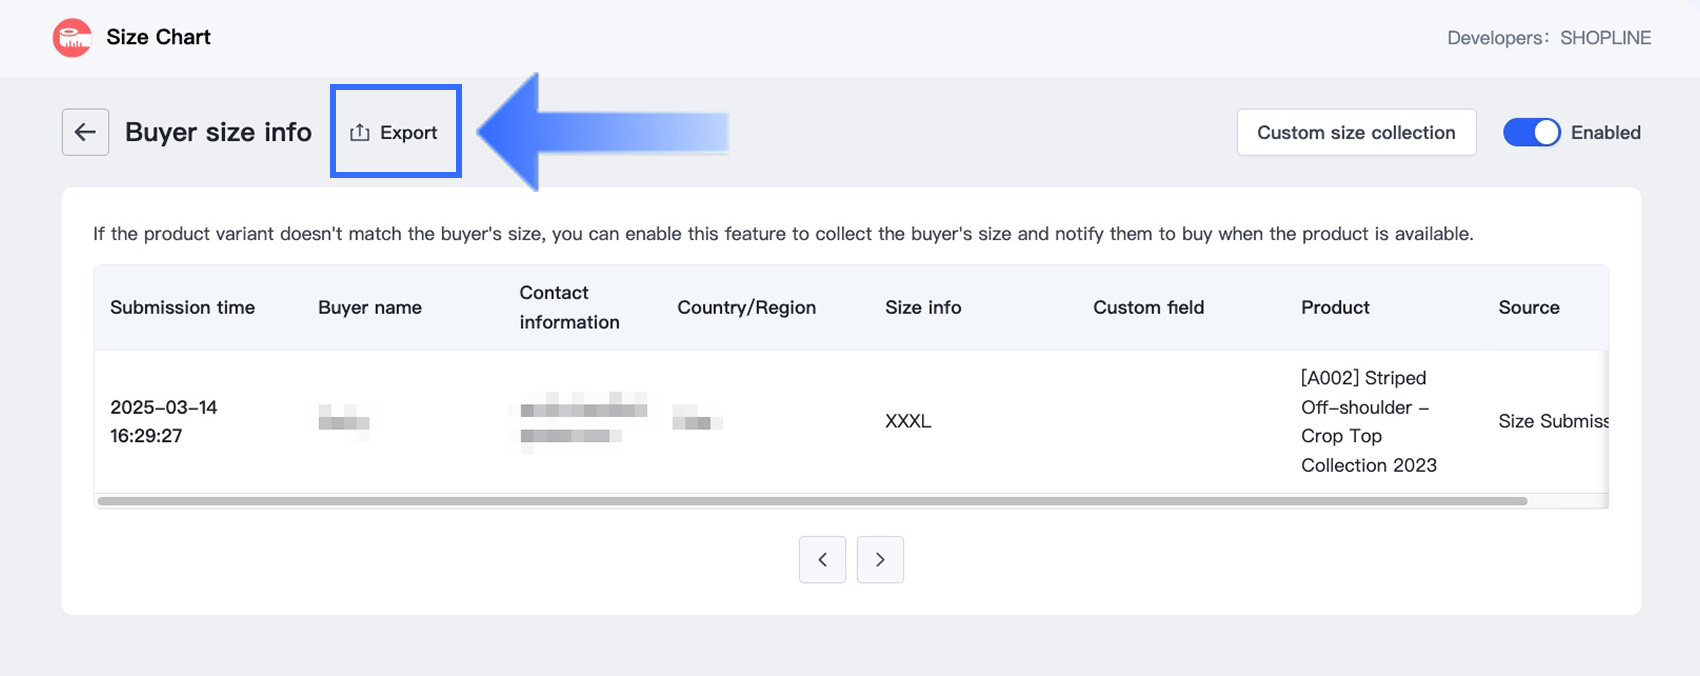Click the Size Chart app logo
This screenshot has height=676, width=1700.
72,38
